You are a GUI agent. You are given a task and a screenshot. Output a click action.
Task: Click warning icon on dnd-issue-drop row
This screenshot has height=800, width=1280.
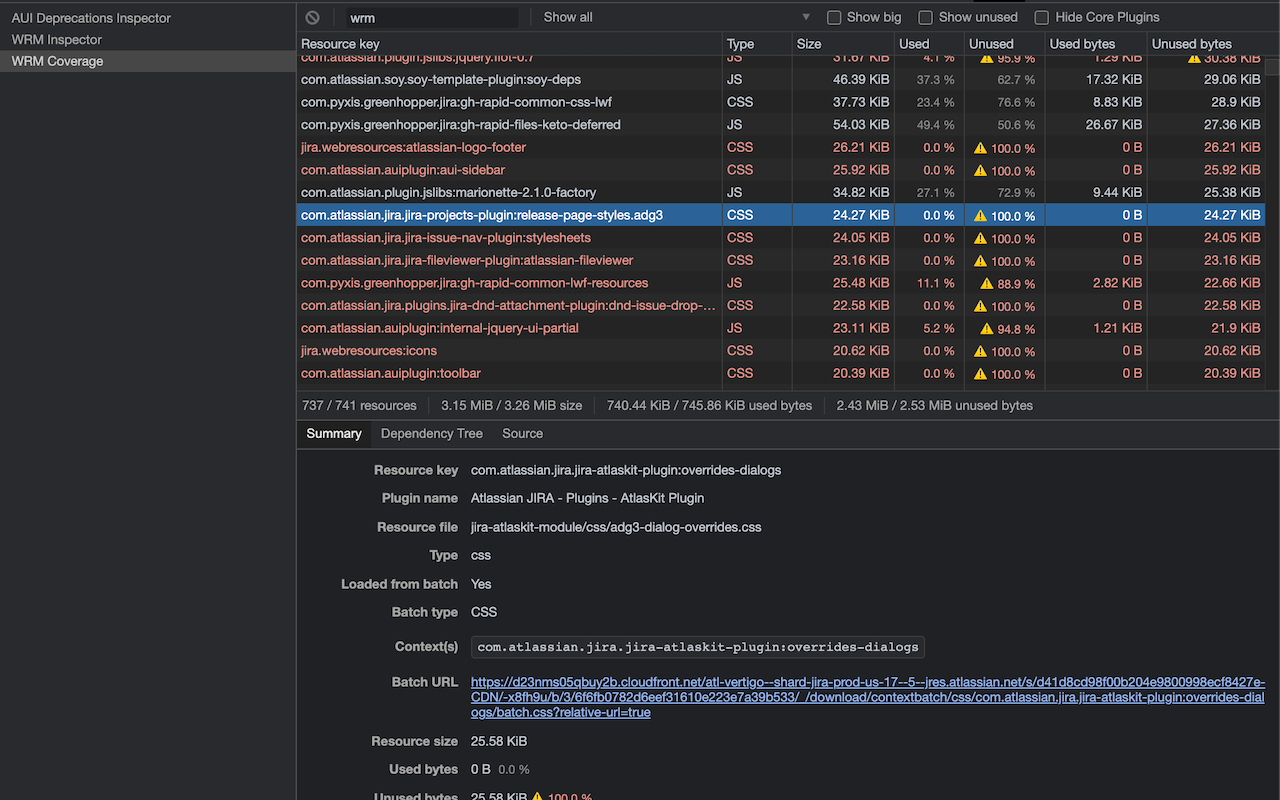pos(978,305)
